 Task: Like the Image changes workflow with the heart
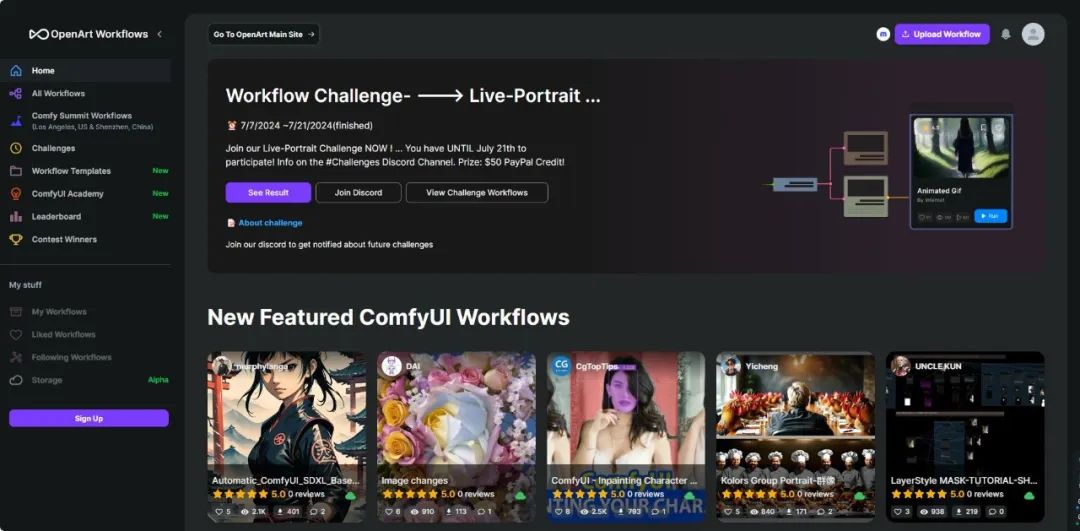387,512
